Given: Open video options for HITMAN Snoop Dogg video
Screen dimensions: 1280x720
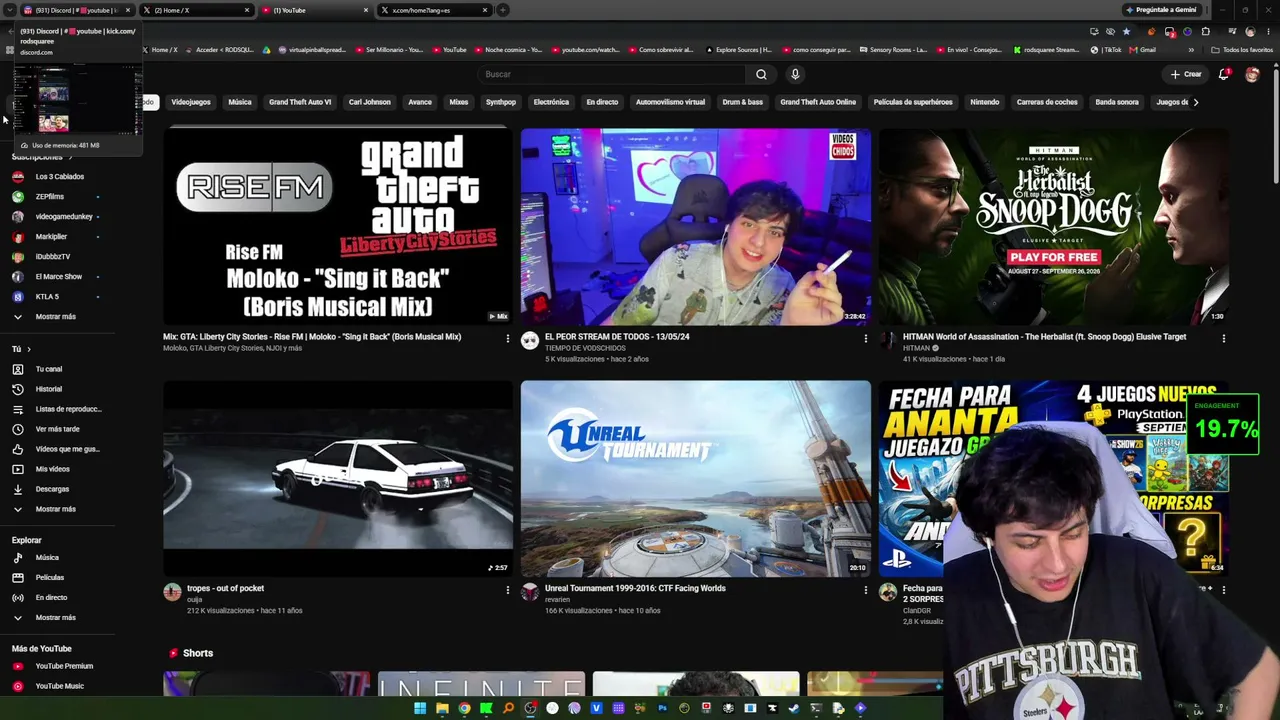Looking at the screenshot, I should (x=1223, y=339).
